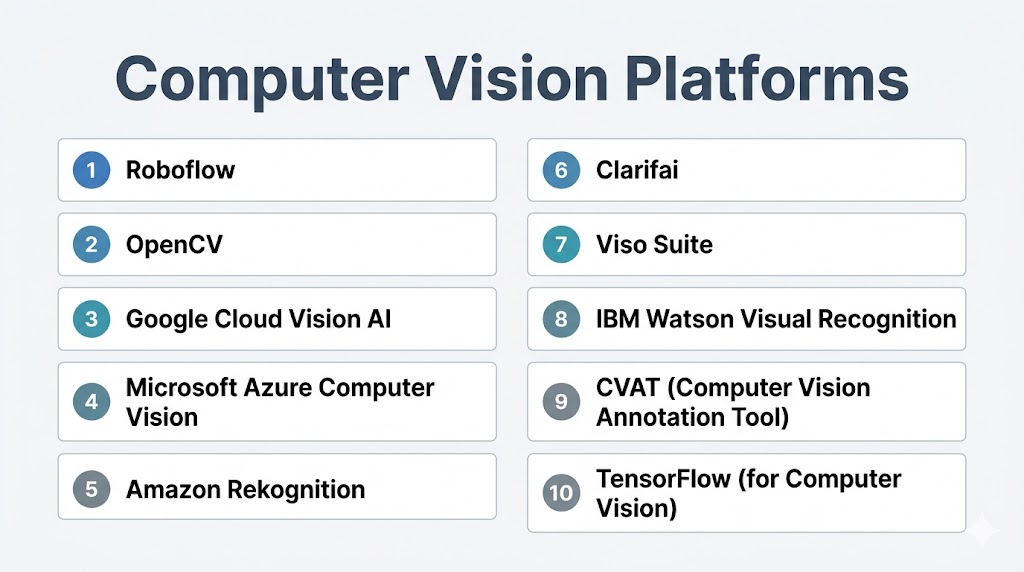Viewport: 1024px width, 572px height.
Task: Click the number 2 circle beside OpenCV
Action: 91,244
